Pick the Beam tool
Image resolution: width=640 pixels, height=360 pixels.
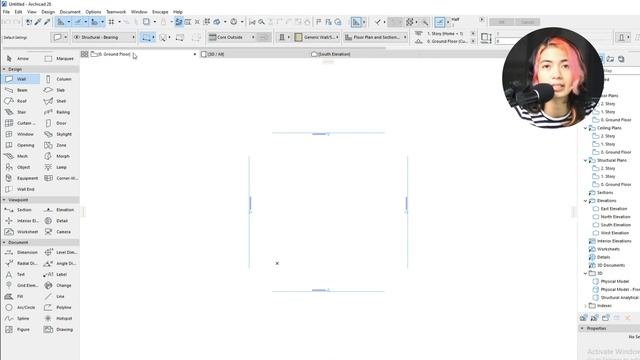[x=21, y=90]
